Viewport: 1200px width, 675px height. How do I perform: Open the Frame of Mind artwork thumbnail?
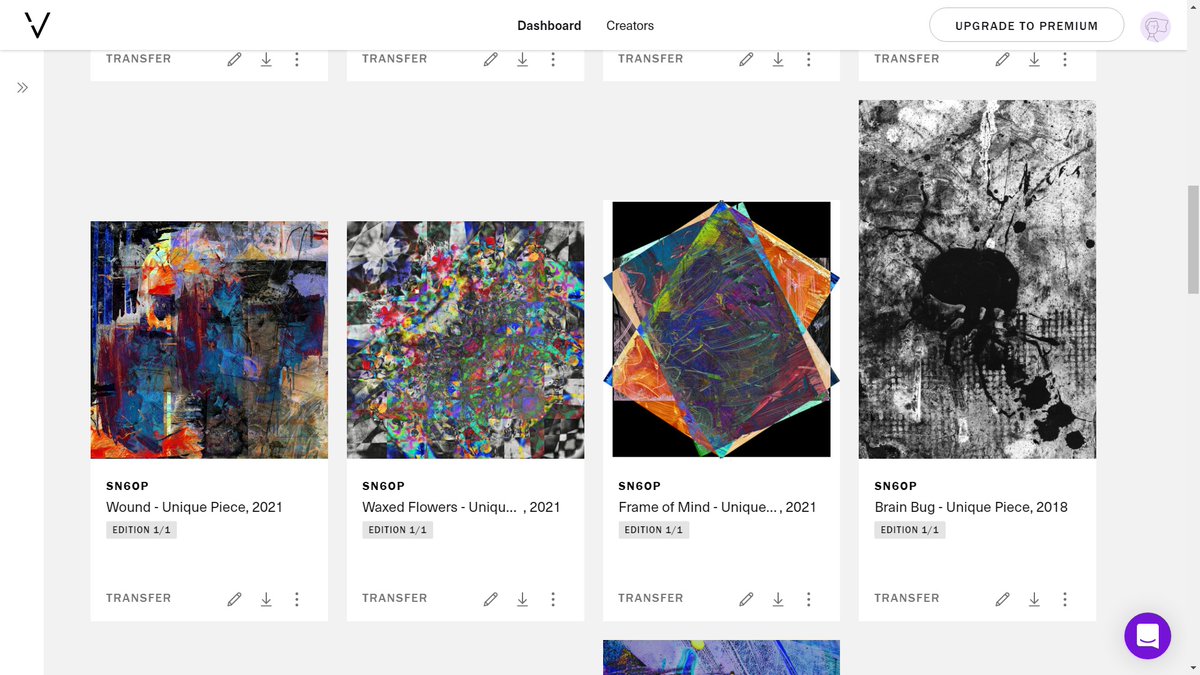point(721,330)
